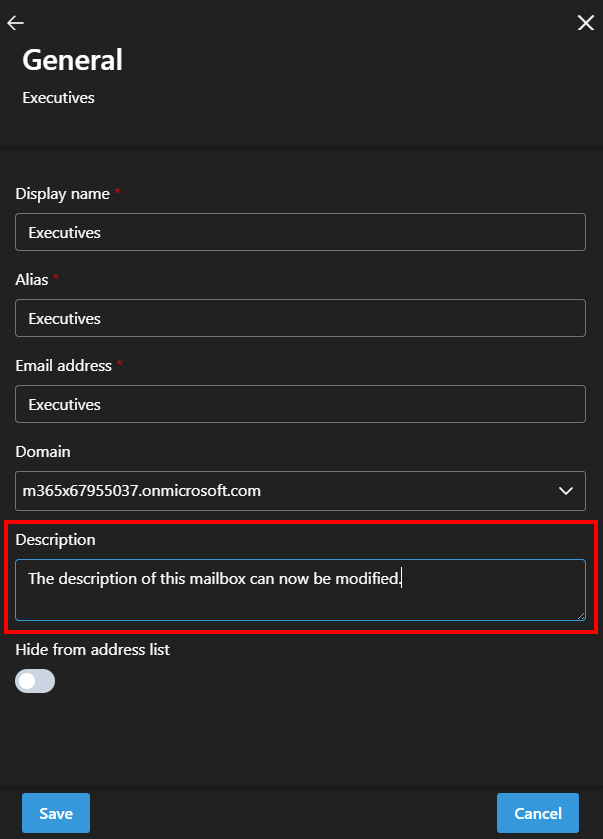This screenshot has height=839, width=603.
Task: Click the chevron arrow in the Domain box
Action: click(x=566, y=491)
